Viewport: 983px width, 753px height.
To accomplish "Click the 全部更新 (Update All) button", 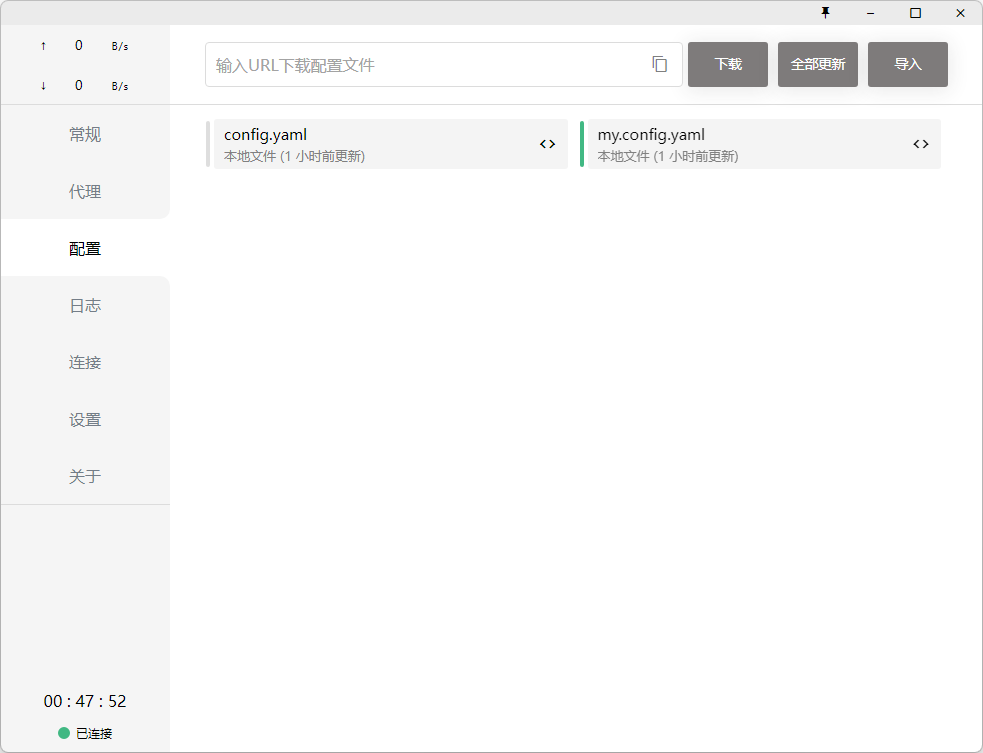I will tap(817, 64).
